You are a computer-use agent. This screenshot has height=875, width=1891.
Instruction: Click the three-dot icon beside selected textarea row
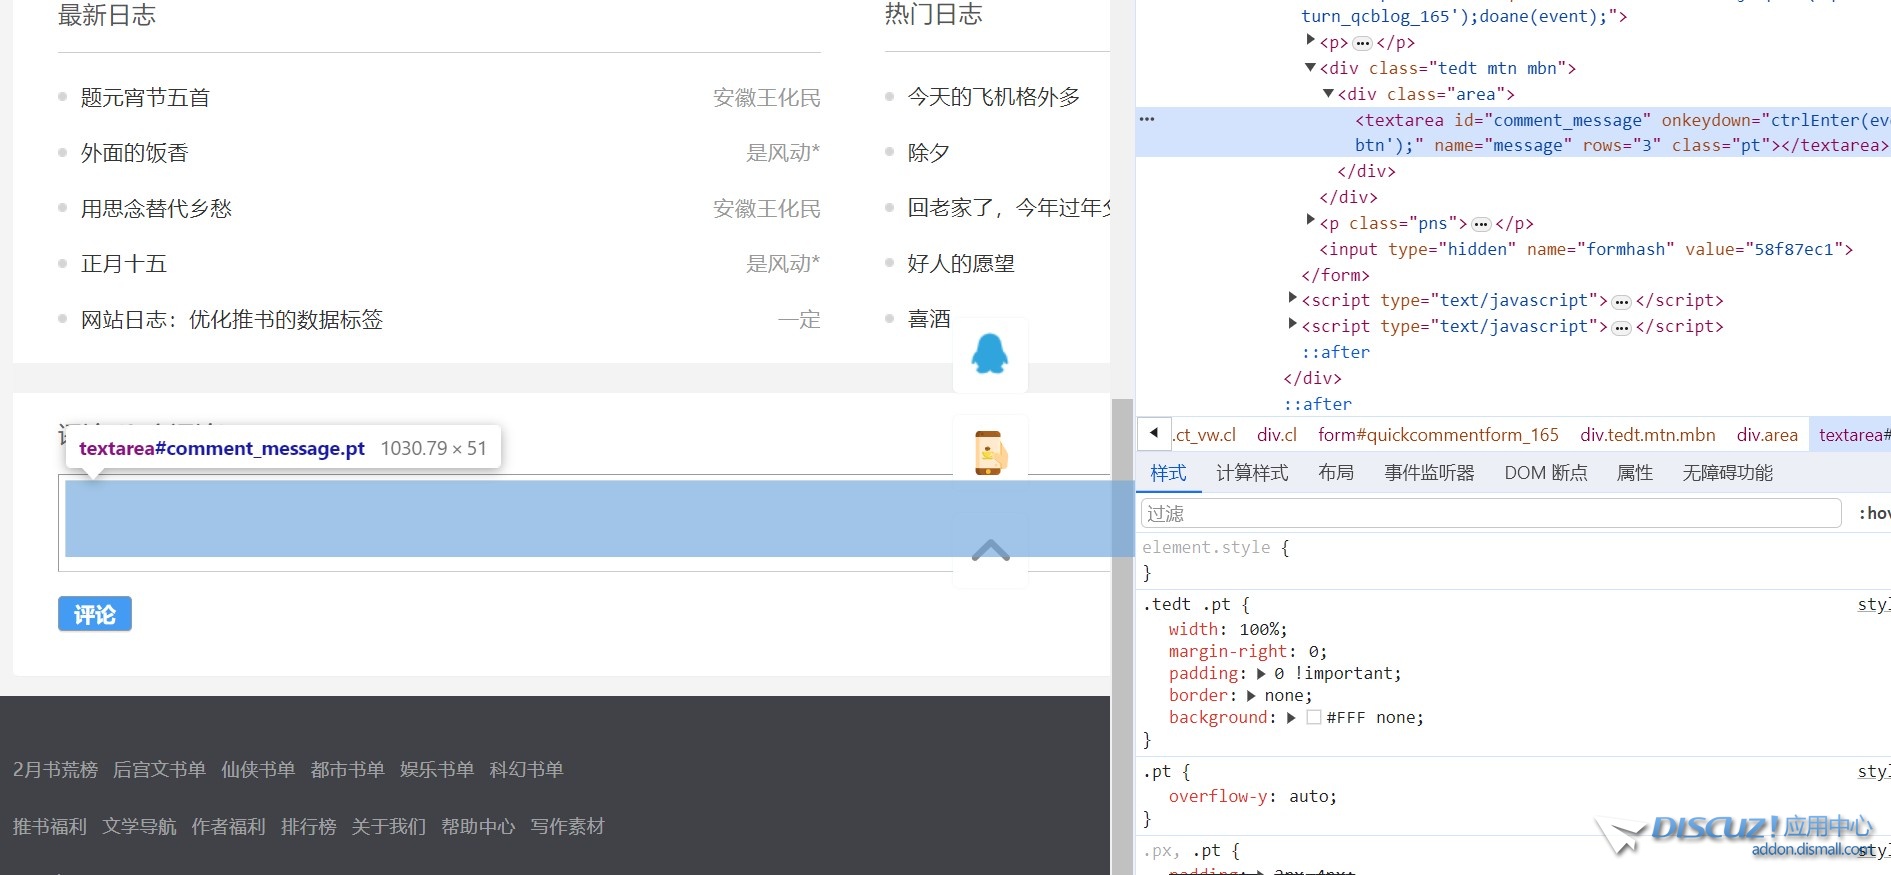coord(1147,119)
